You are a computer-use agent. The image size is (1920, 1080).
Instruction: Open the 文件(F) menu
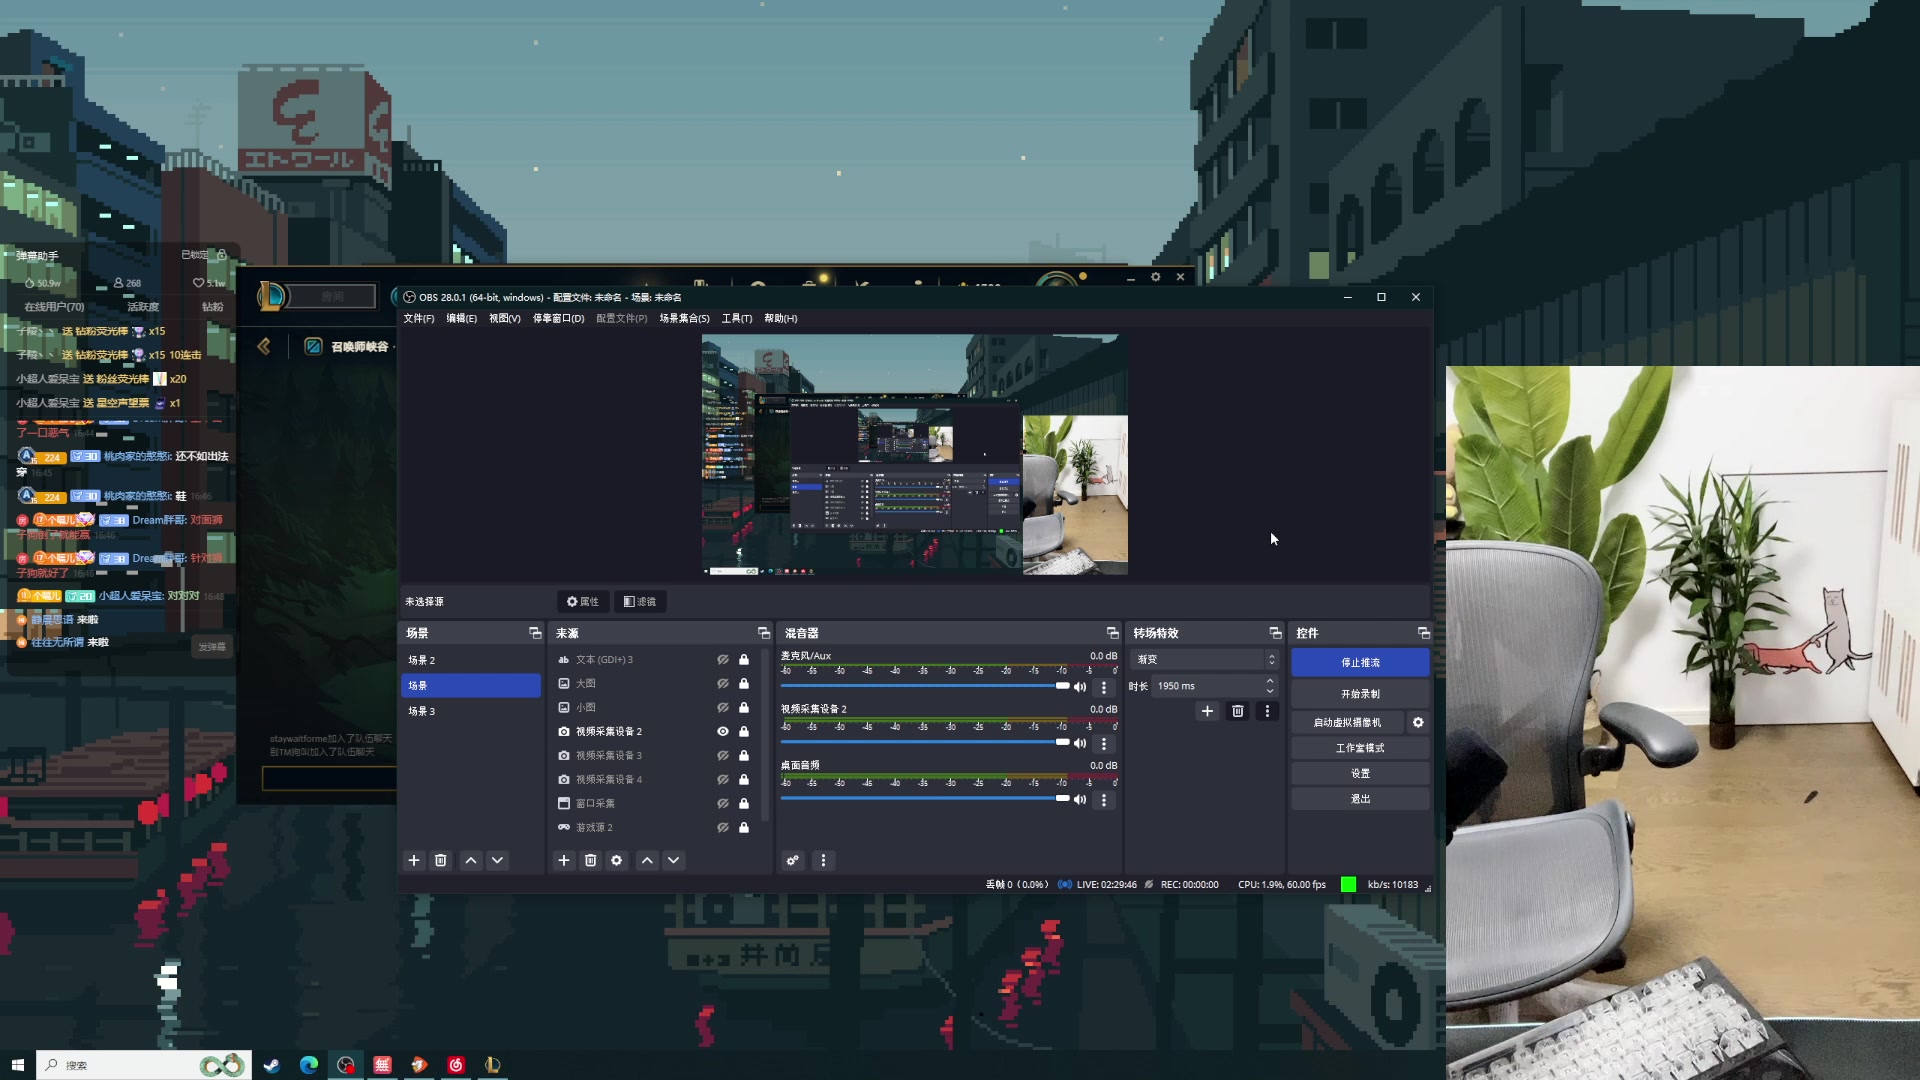pos(419,318)
